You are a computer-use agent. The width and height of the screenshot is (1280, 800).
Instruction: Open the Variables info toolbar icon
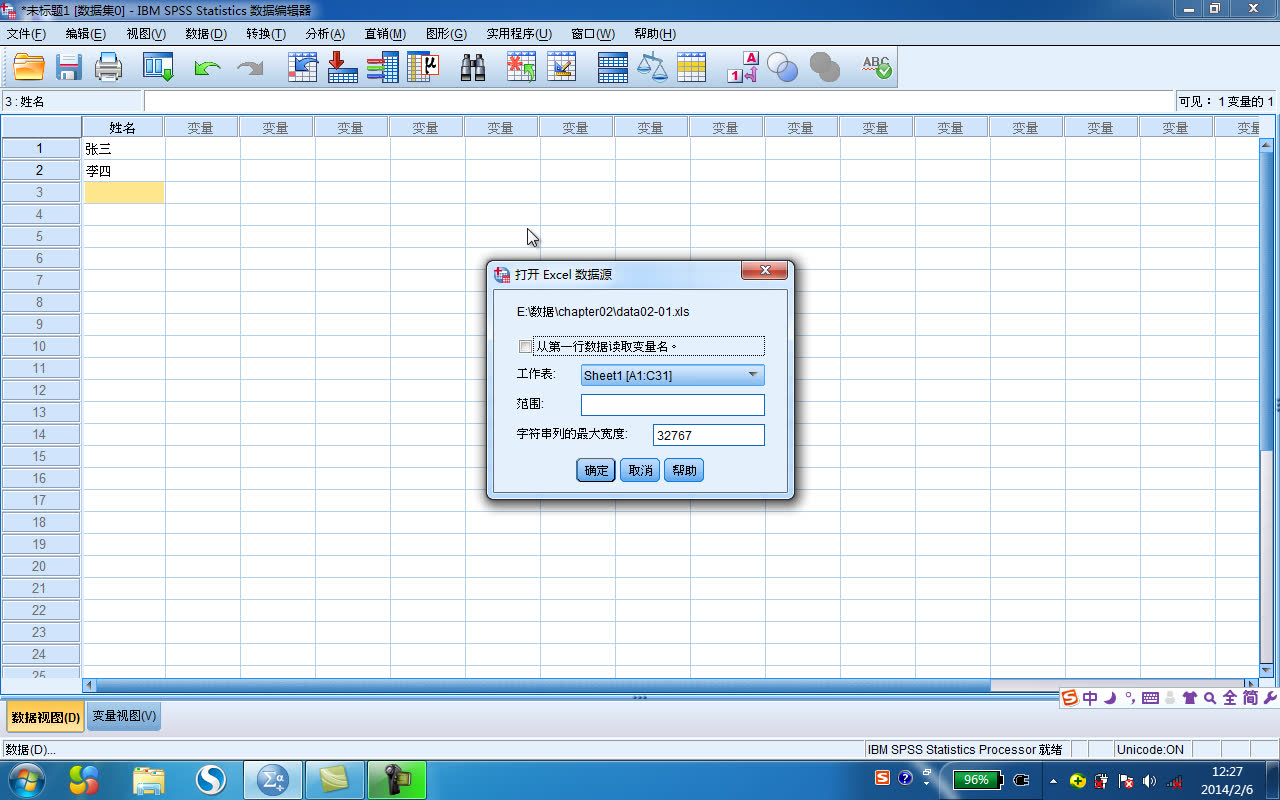pyautogui.click(x=383, y=67)
